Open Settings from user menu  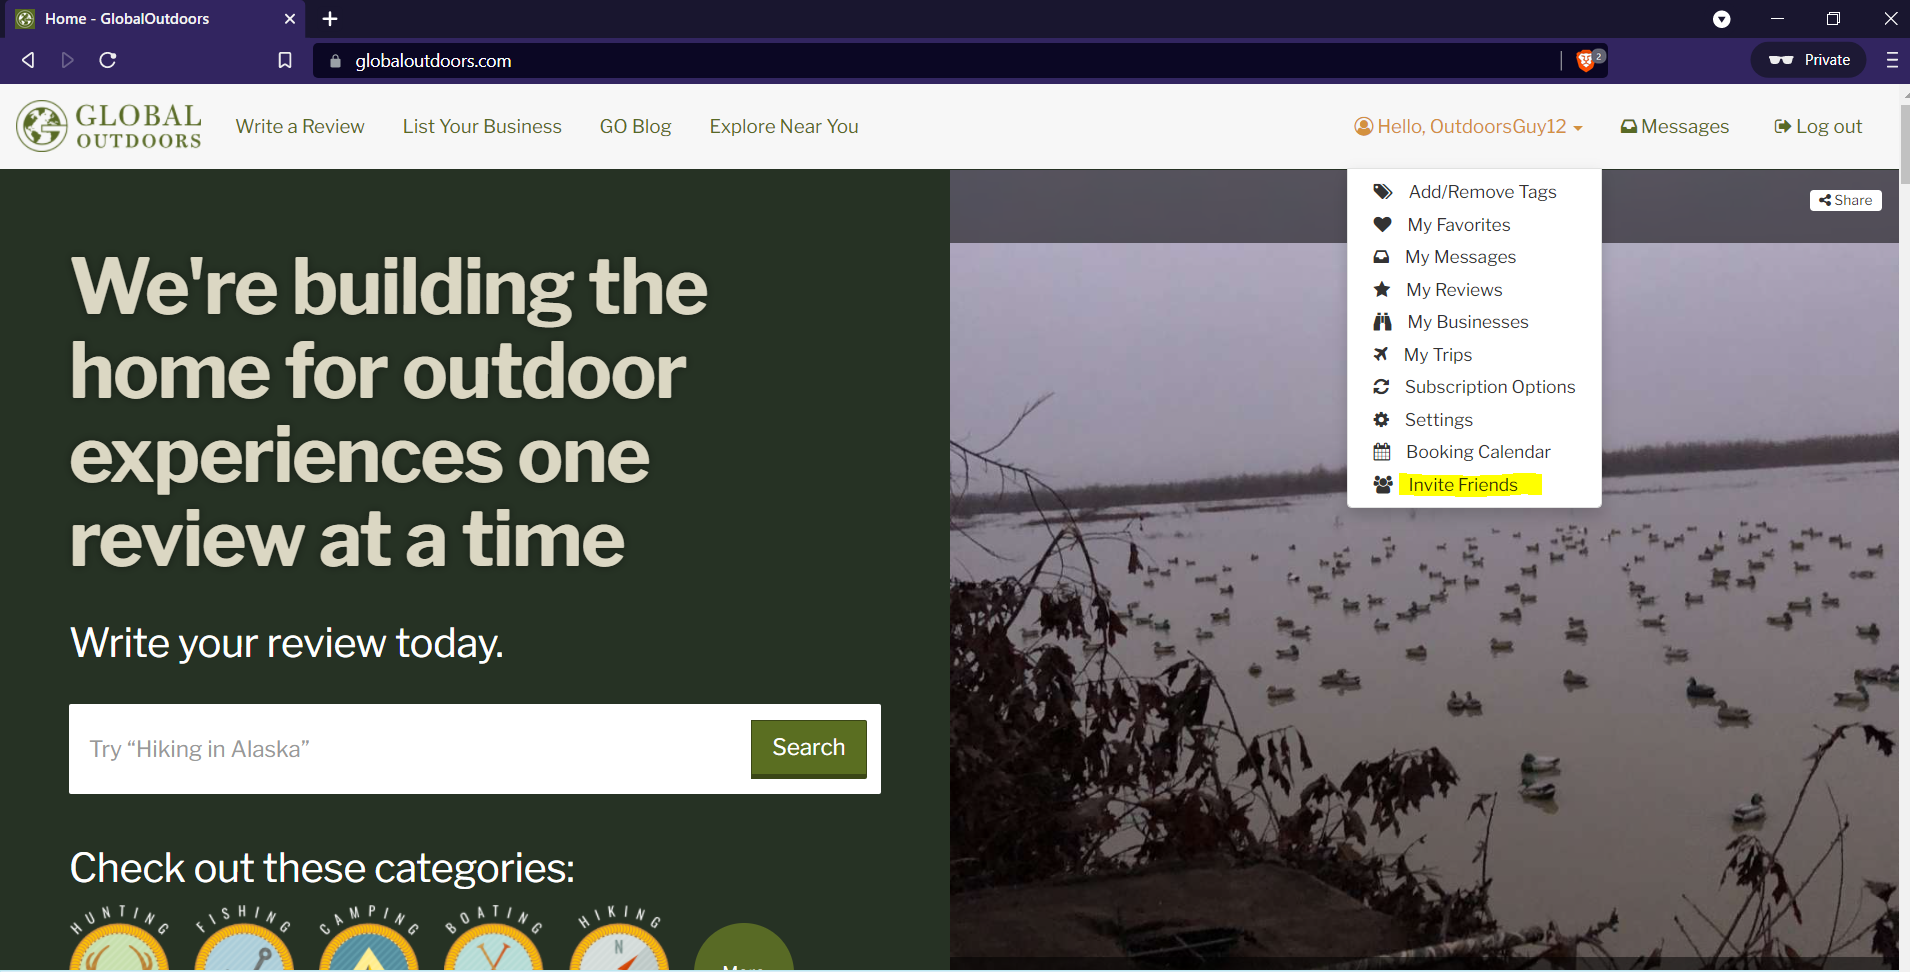(1439, 420)
